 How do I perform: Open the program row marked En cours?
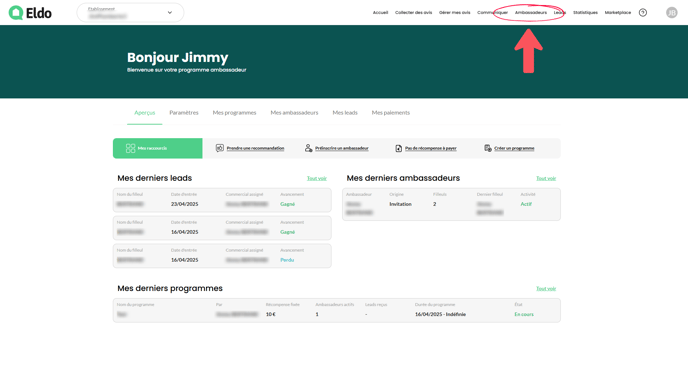tap(337, 311)
